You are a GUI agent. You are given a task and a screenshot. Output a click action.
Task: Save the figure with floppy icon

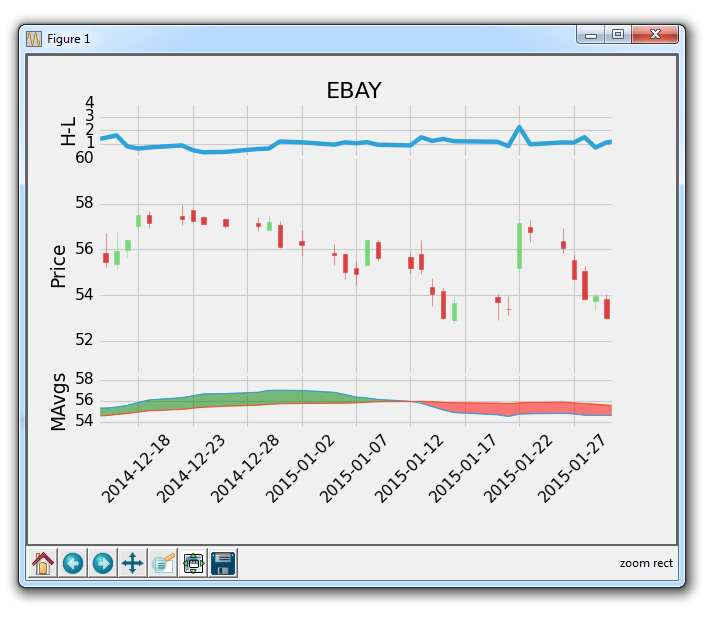(223, 563)
